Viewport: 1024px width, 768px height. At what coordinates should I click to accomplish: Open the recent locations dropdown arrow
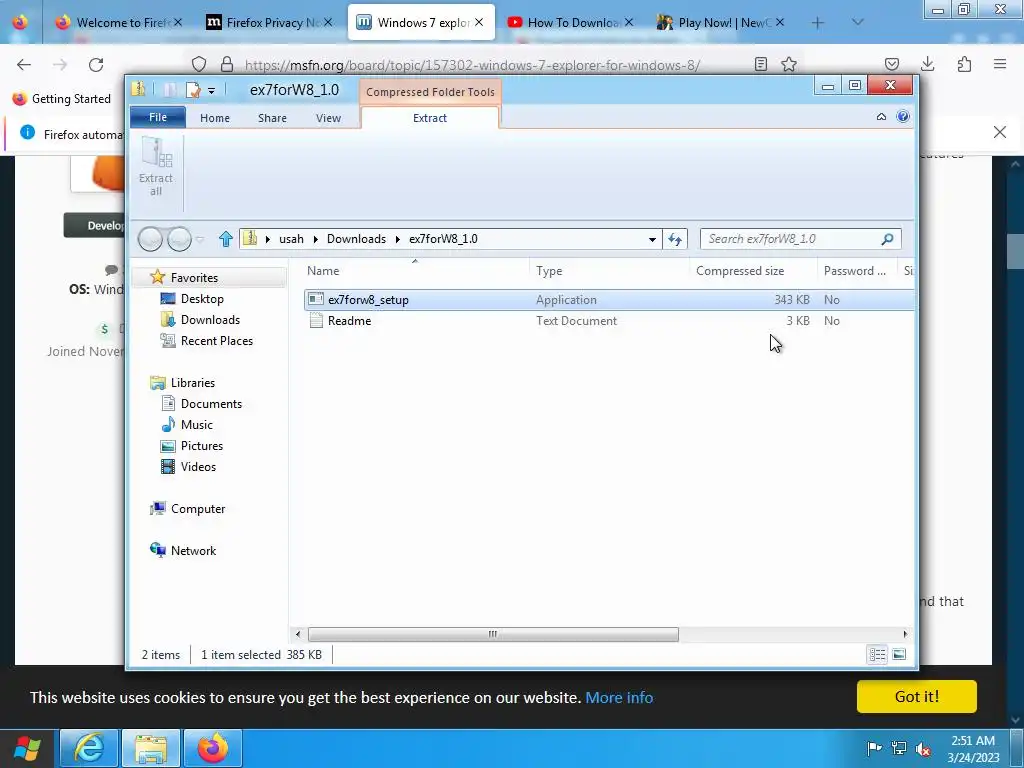[x=200, y=240]
